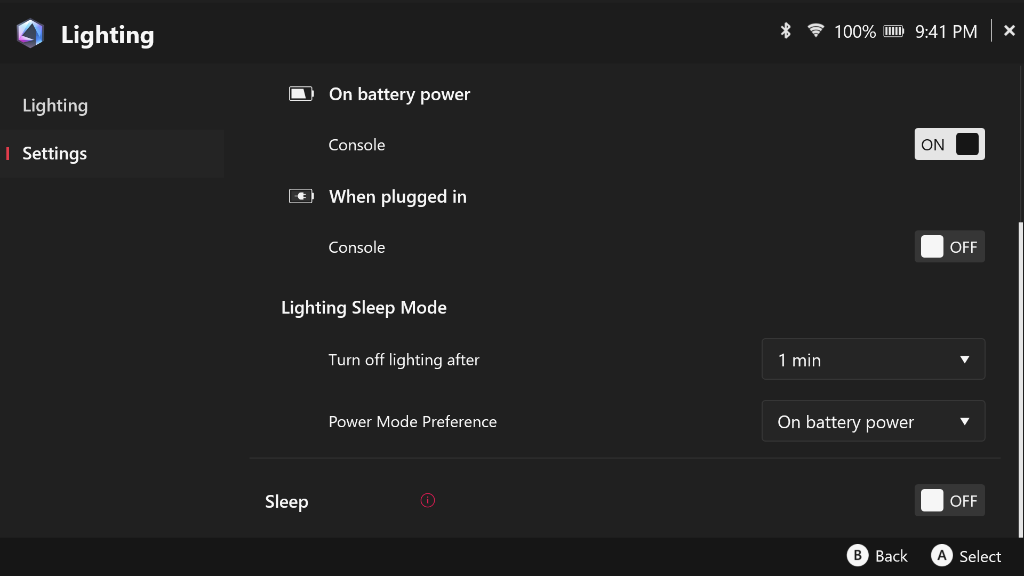Screen dimensions: 1024x576
Task: Click the app logo icon beside Lighting
Action: (x=31, y=34)
